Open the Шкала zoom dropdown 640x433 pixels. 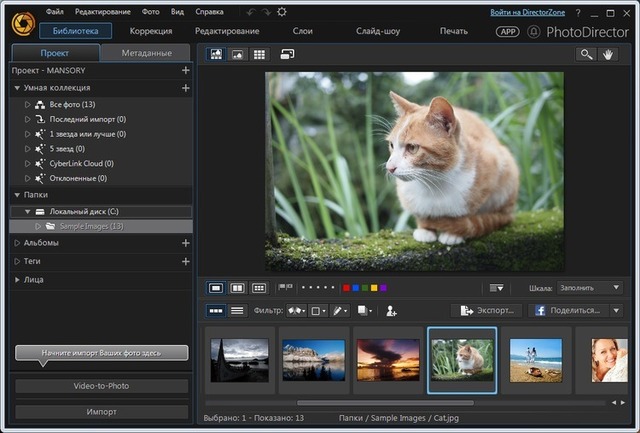[590, 288]
